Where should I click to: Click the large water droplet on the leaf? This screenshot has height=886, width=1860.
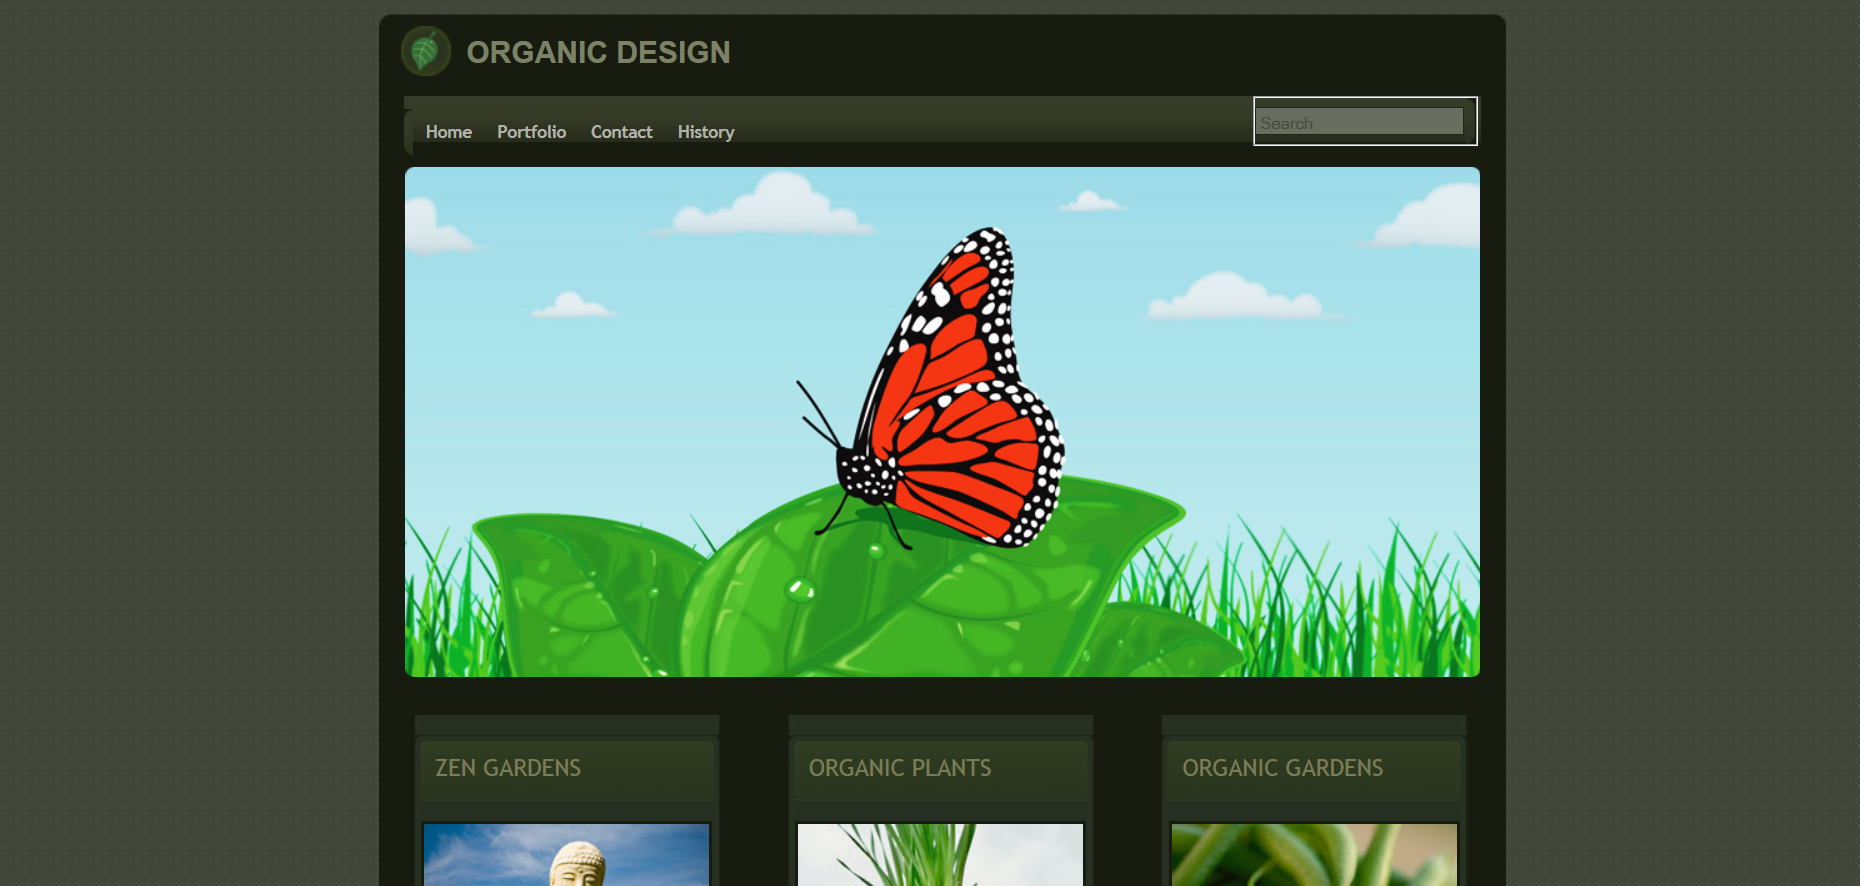coord(800,589)
